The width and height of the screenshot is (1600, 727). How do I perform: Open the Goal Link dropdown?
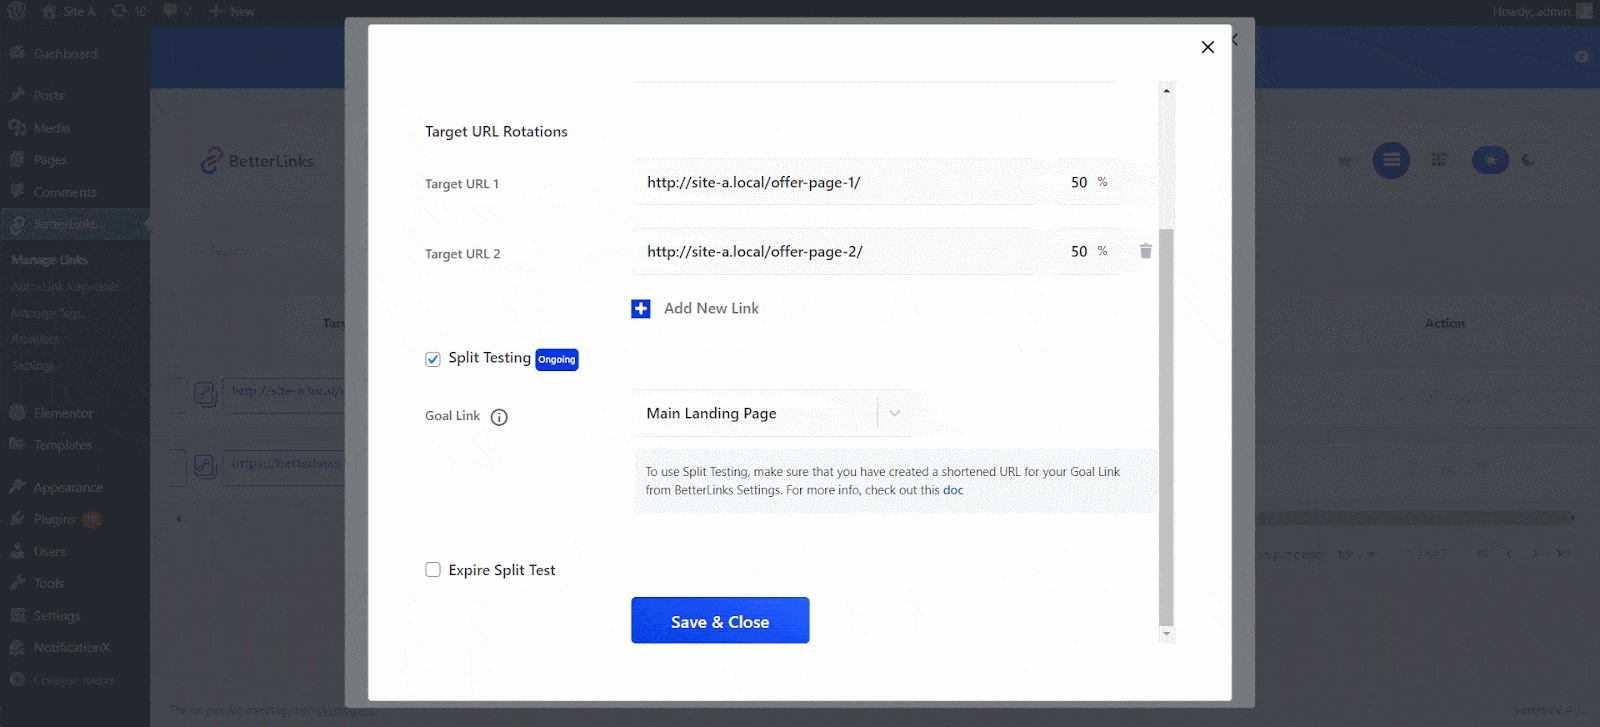pos(755,414)
